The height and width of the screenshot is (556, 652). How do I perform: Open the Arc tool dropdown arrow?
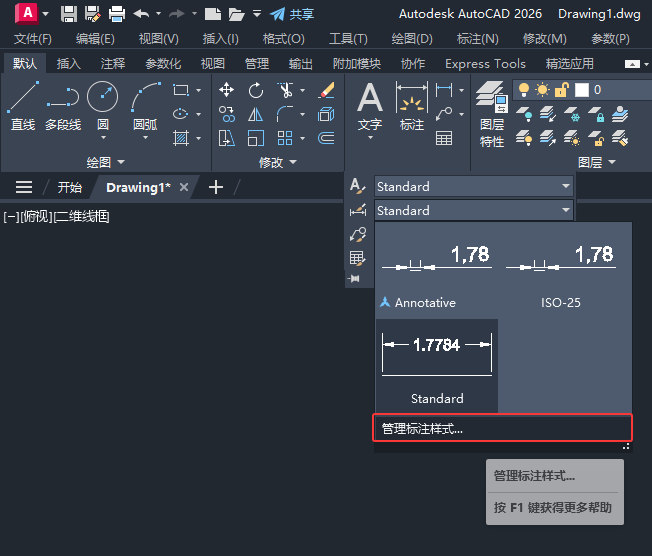[x=146, y=137]
